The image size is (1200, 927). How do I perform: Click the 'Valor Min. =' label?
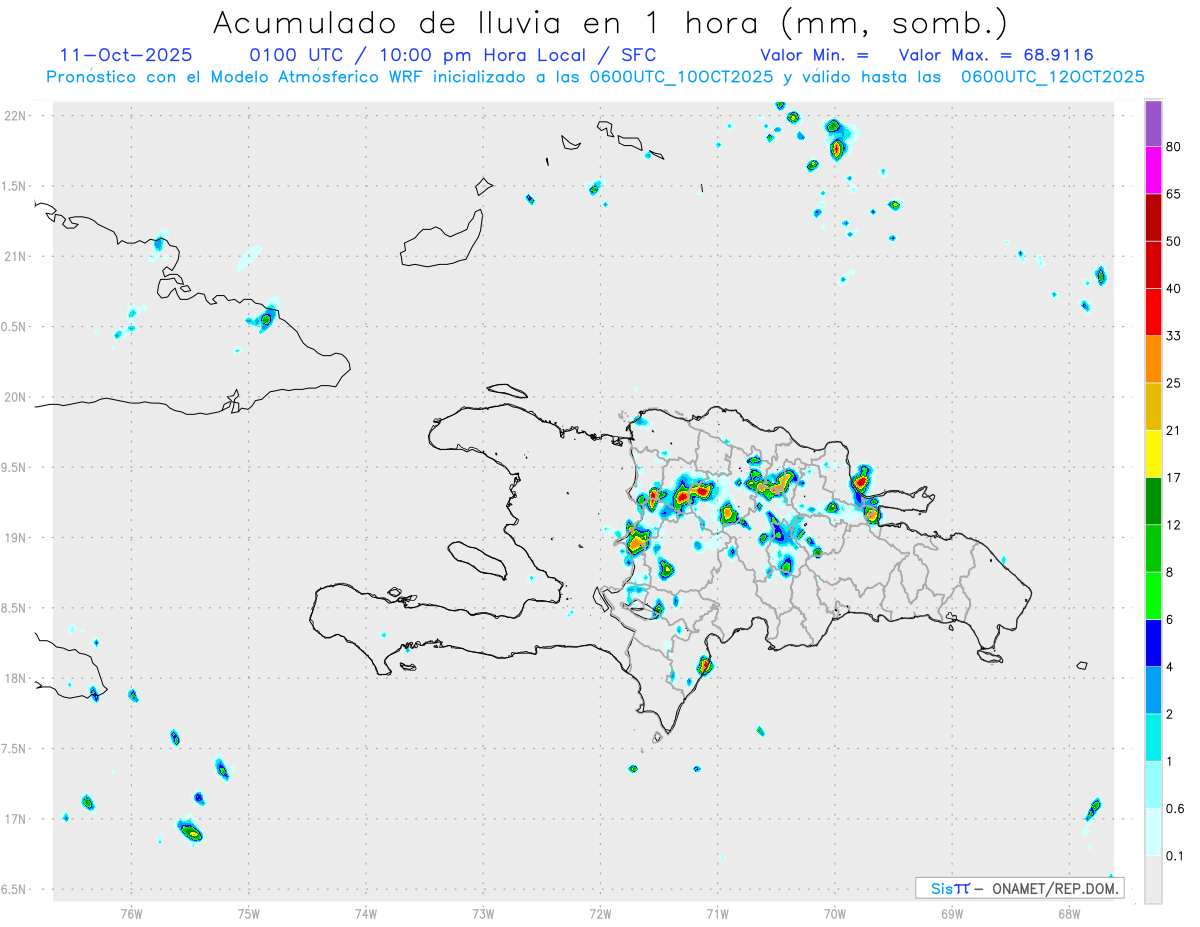click(814, 55)
